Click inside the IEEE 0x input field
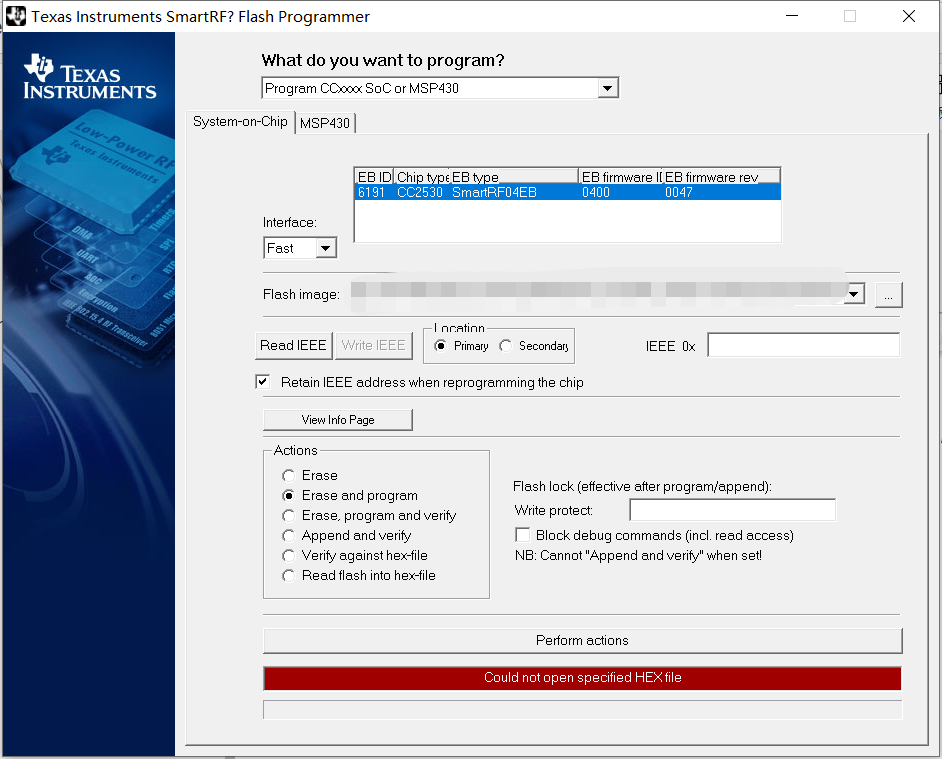The width and height of the screenshot is (942, 759). pyautogui.click(x=802, y=344)
